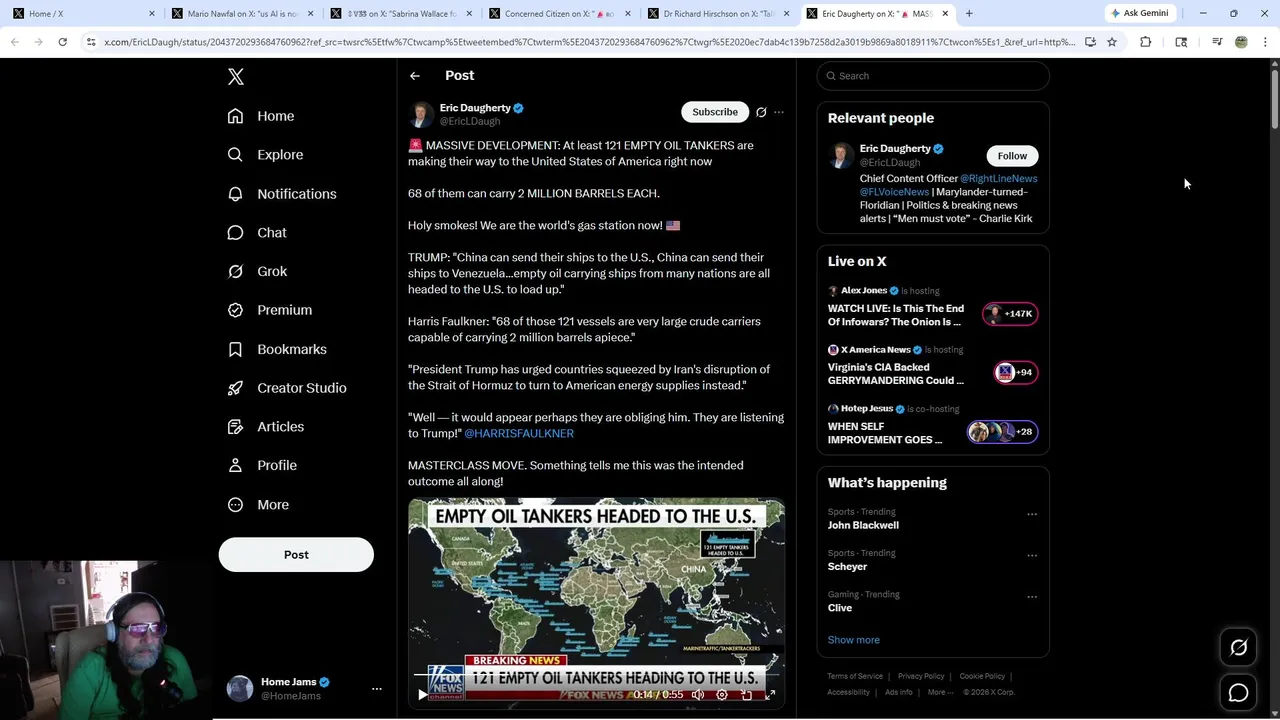This screenshot has width=1280, height=720.
Task: Open Premium in the sidebar
Action: [270, 310]
